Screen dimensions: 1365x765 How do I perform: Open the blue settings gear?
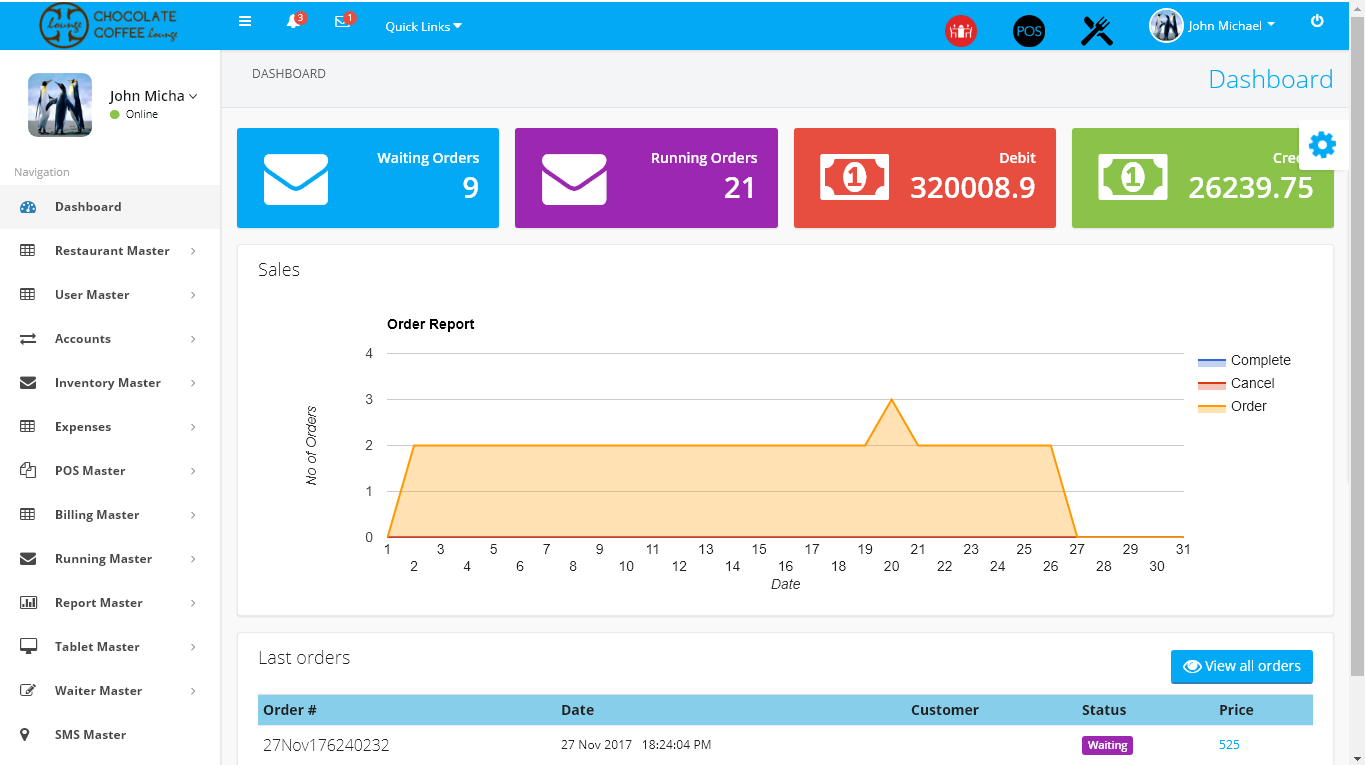[1322, 145]
